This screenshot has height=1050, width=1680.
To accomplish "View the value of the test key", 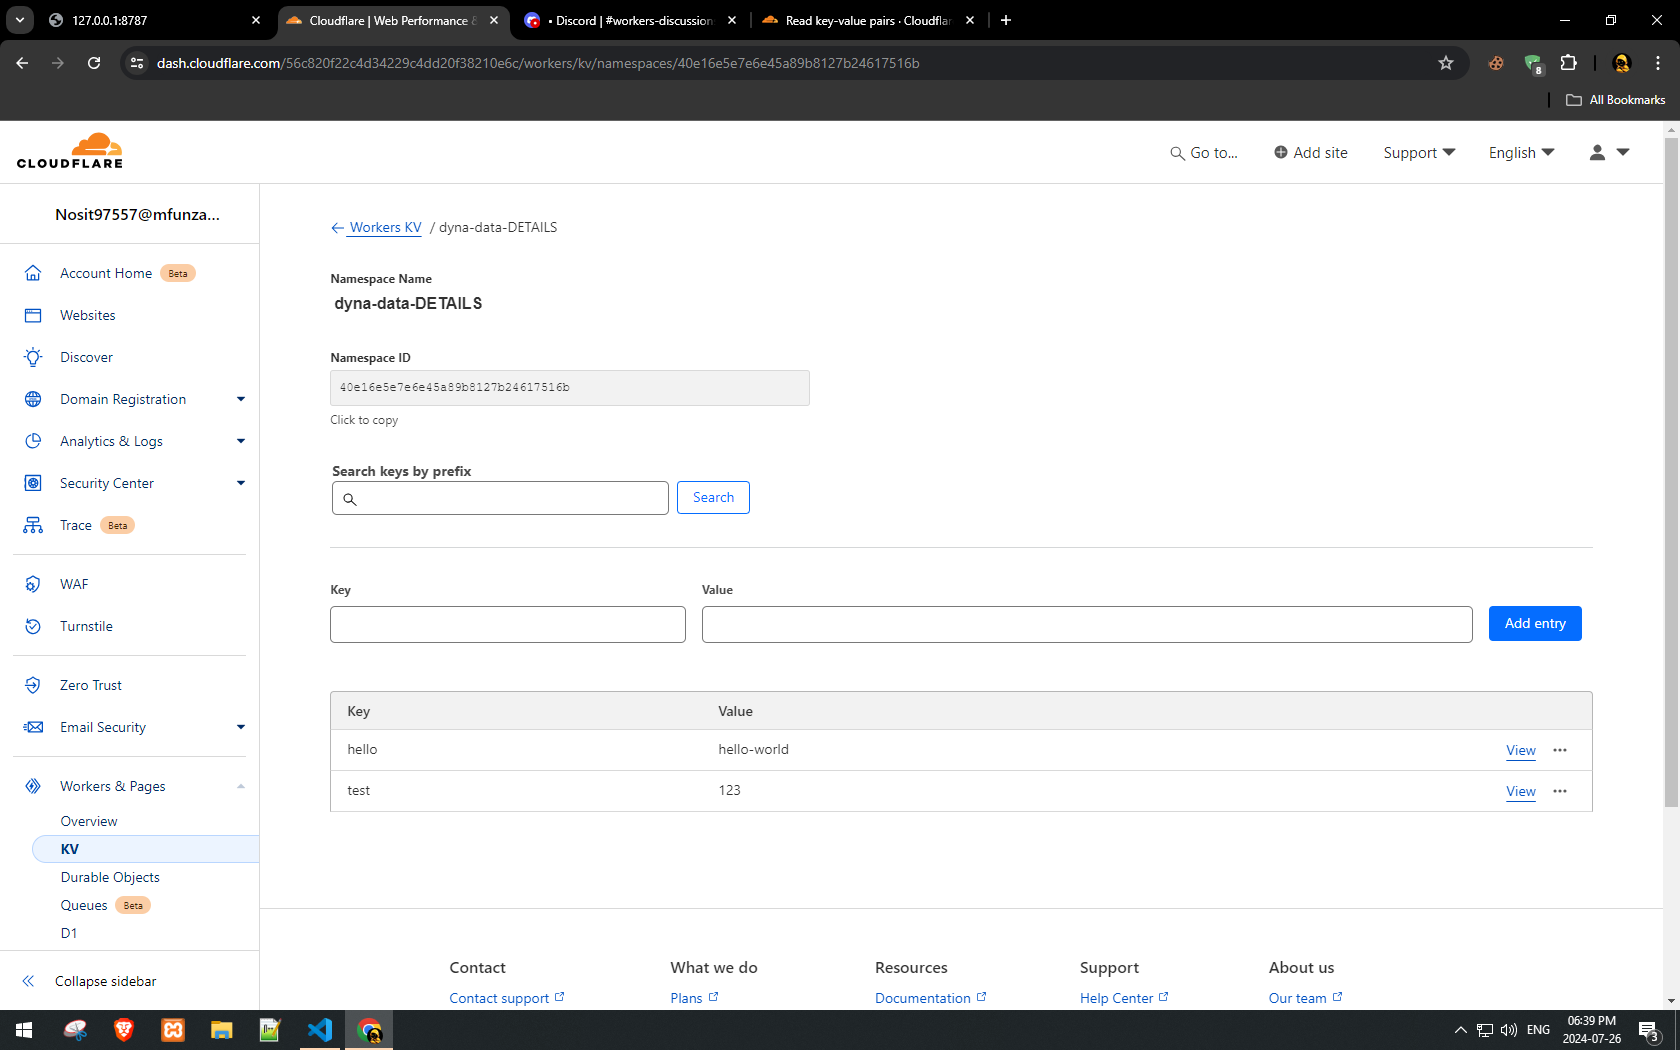I will pyautogui.click(x=1520, y=791).
